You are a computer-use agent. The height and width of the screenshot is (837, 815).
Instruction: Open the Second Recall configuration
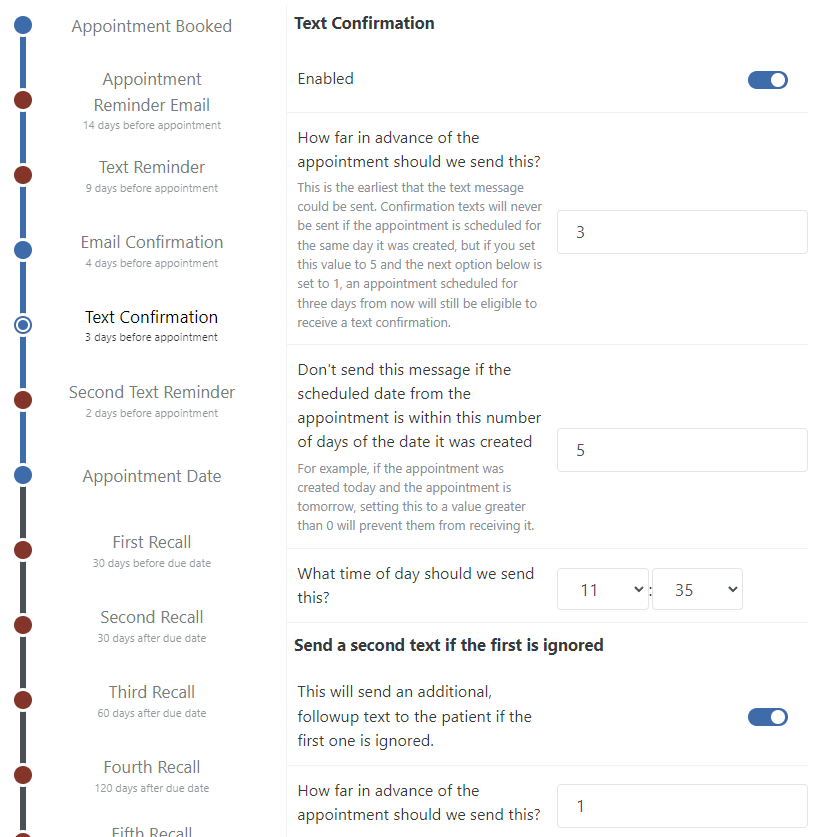(x=151, y=617)
